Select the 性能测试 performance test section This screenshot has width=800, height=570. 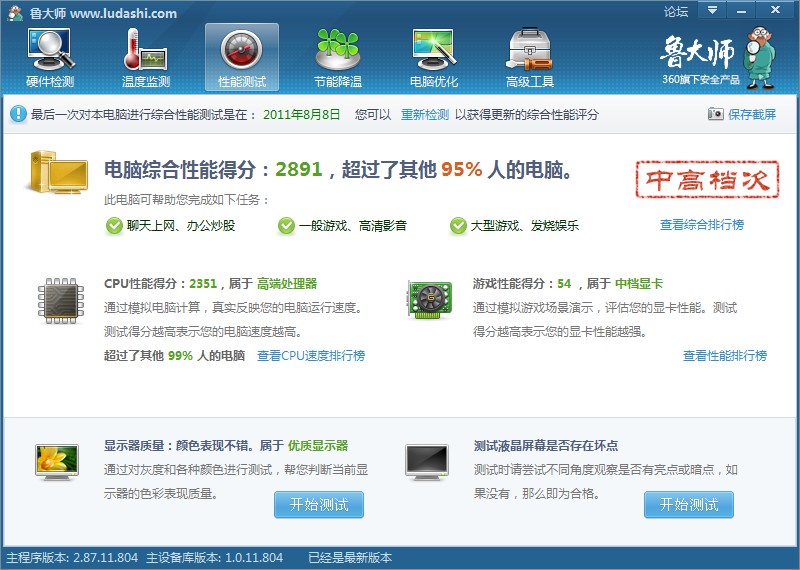pyautogui.click(x=242, y=57)
